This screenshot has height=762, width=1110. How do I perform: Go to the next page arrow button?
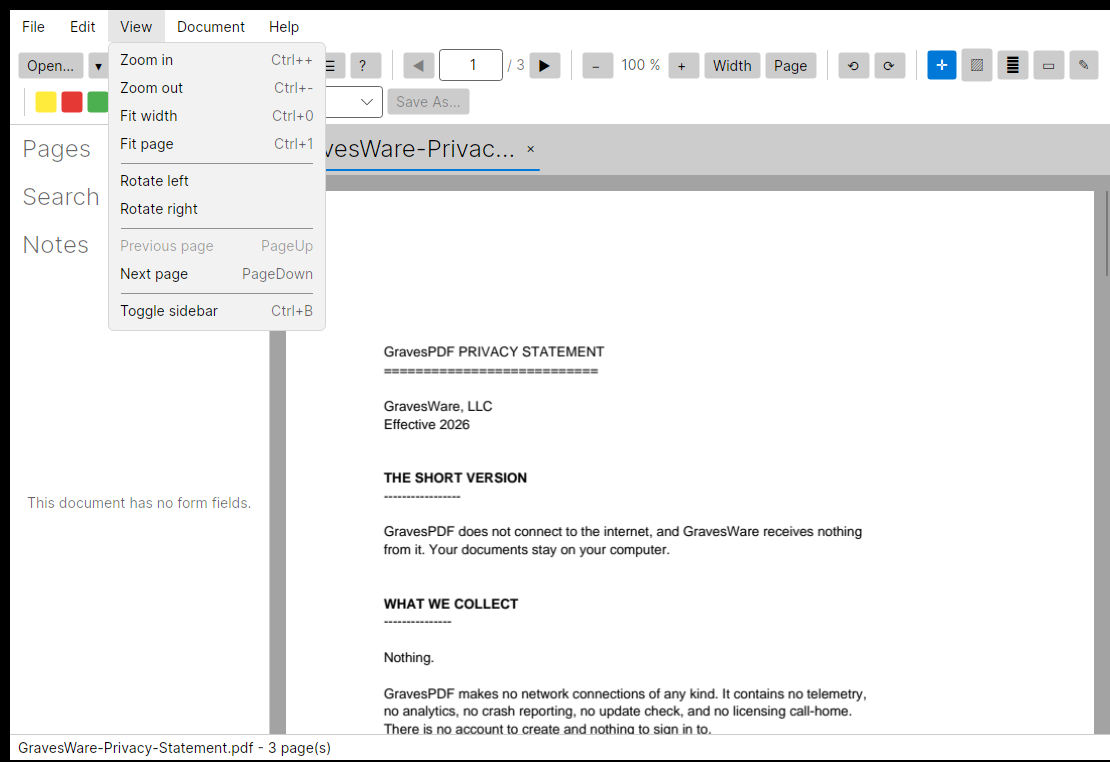pos(544,66)
